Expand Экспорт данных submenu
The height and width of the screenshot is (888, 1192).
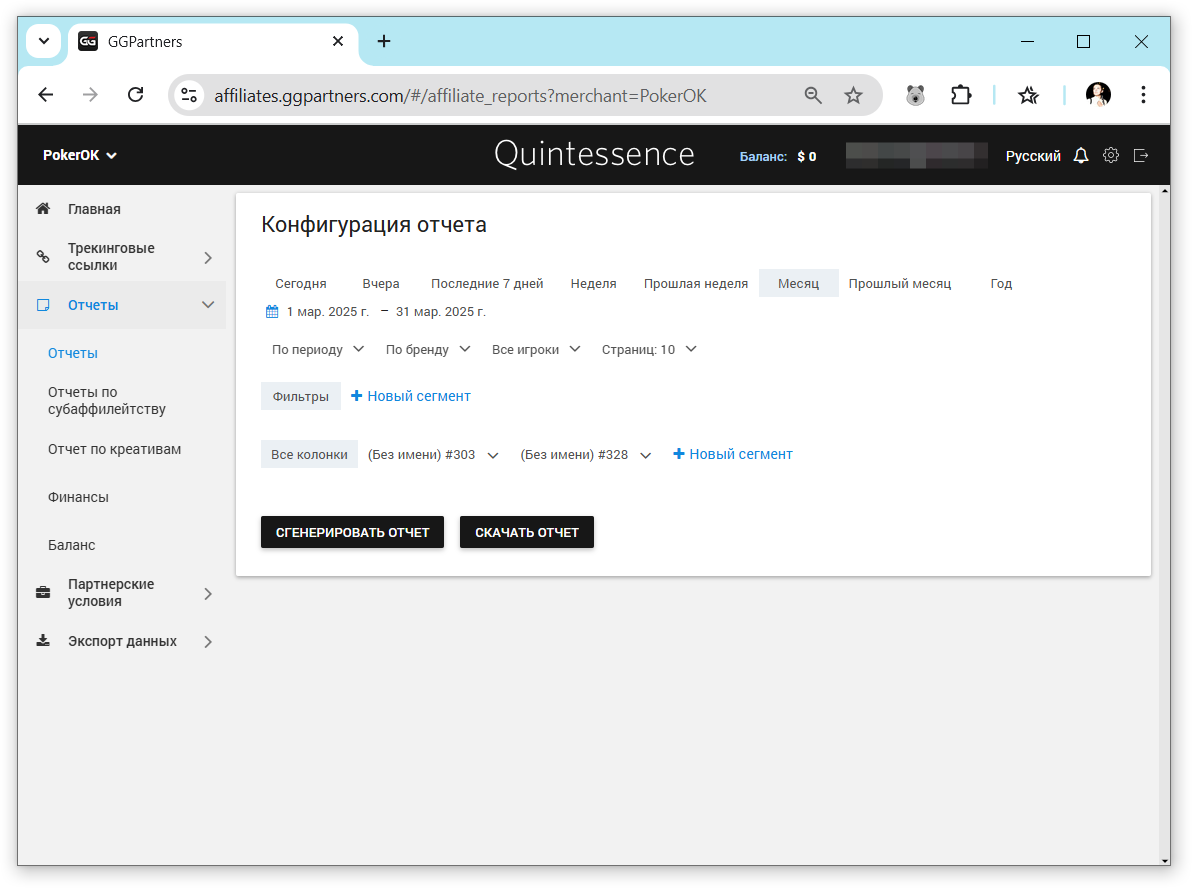tap(208, 642)
